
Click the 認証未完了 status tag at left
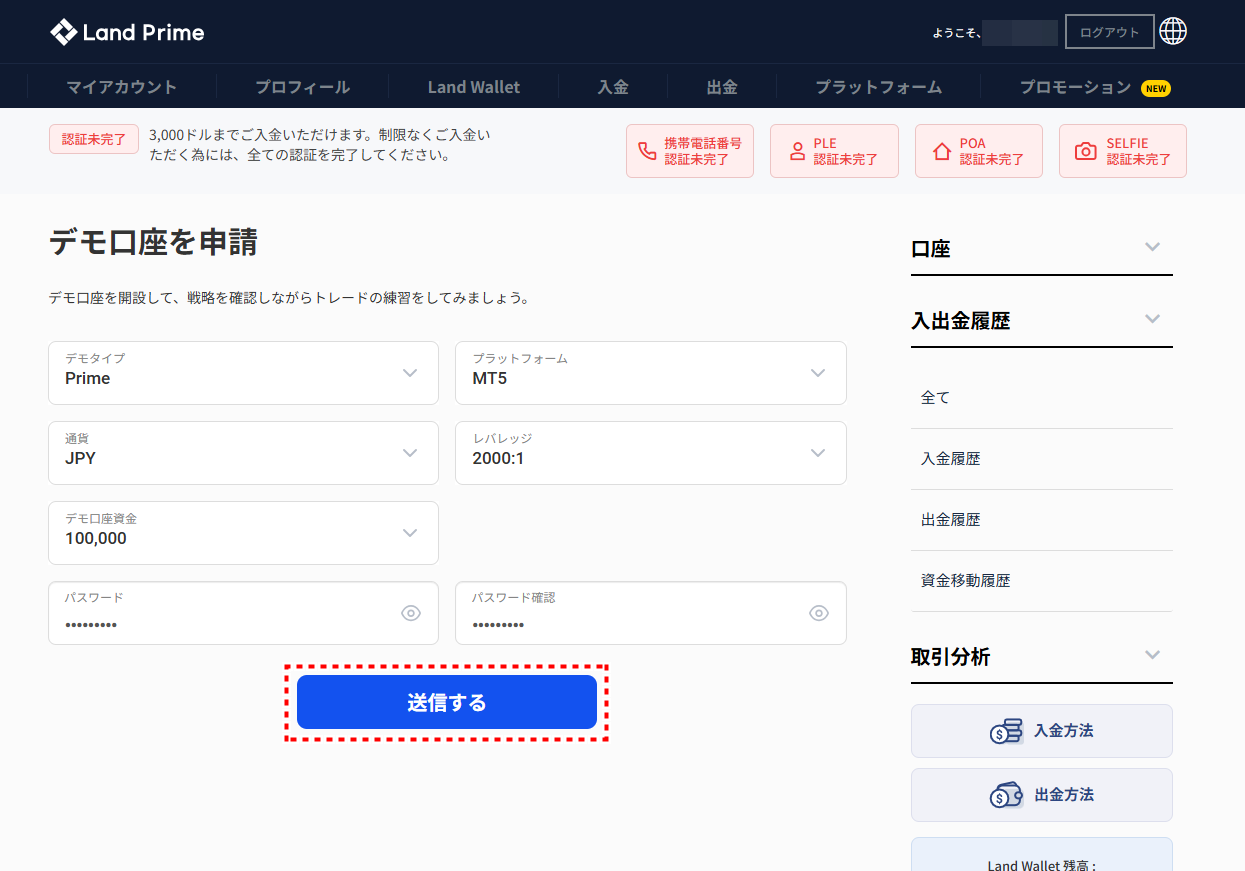pos(94,139)
